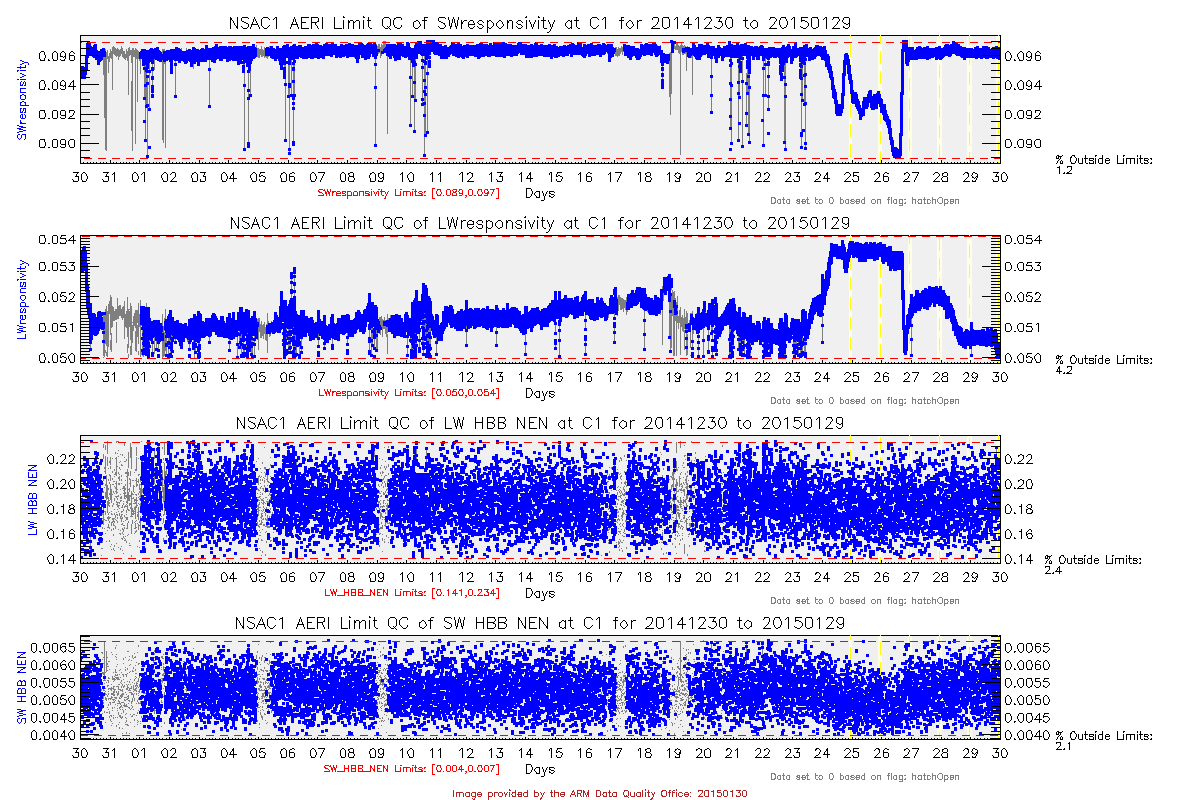Select the red SW_HBB_NEN Limits label
The height and width of the screenshot is (800, 1200).
(x=411, y=769)
